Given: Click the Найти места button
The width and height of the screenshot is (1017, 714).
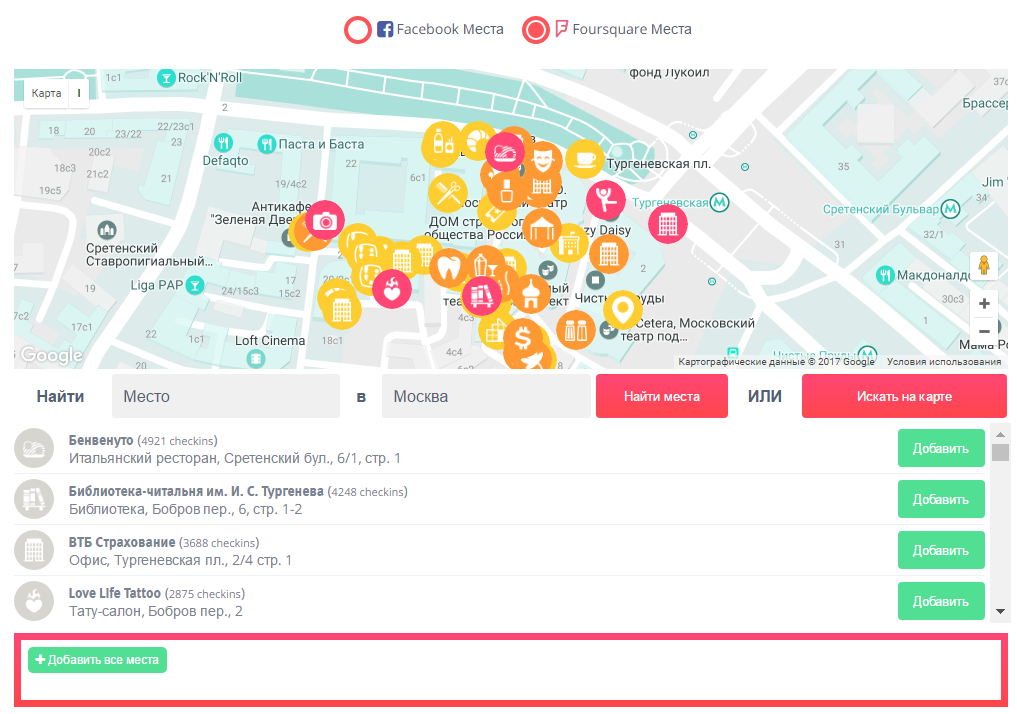Looking at the screenshot, I should [662, 396].
